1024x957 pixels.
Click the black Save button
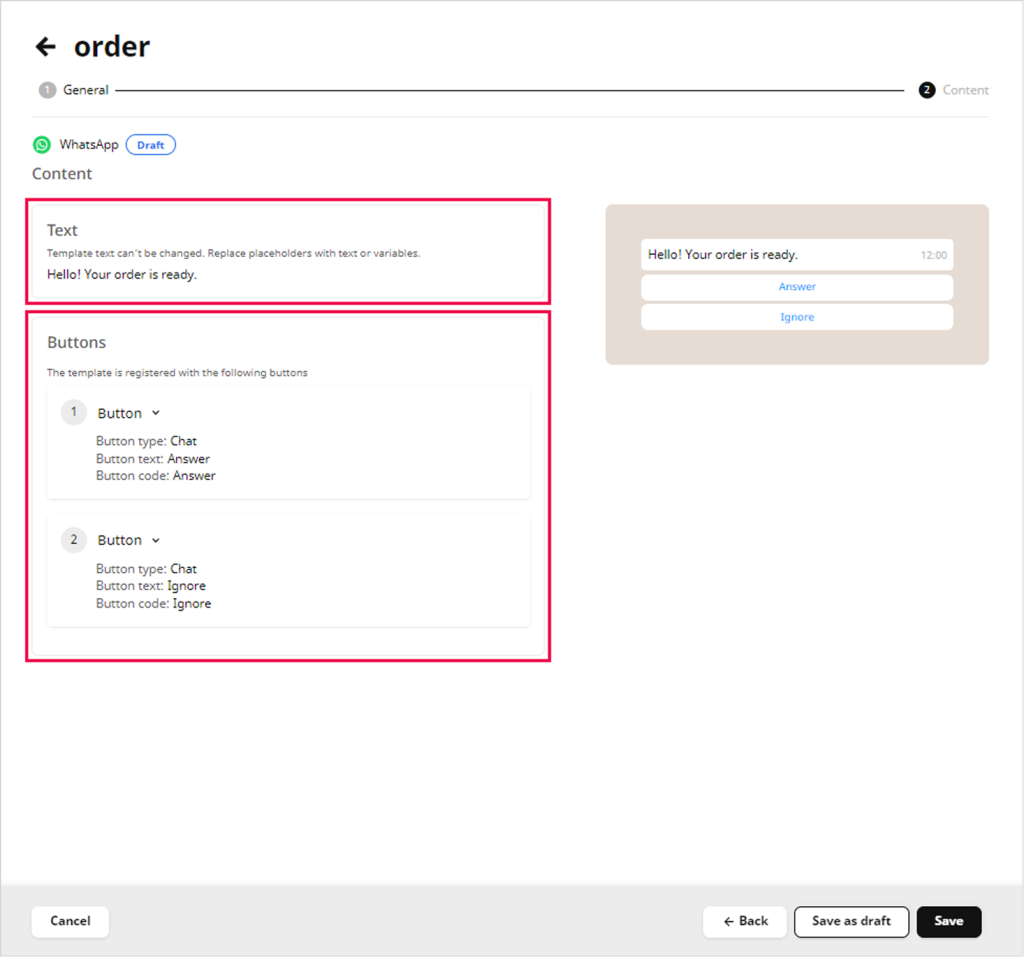pos(948,921)
